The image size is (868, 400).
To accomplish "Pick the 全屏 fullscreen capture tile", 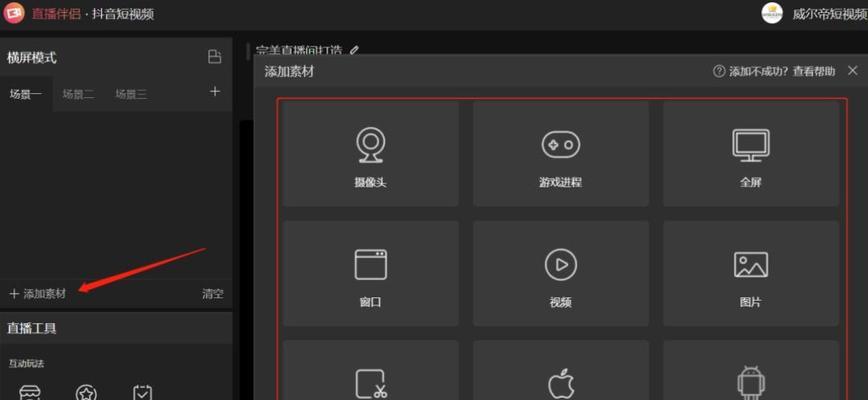I will (751, 153).
